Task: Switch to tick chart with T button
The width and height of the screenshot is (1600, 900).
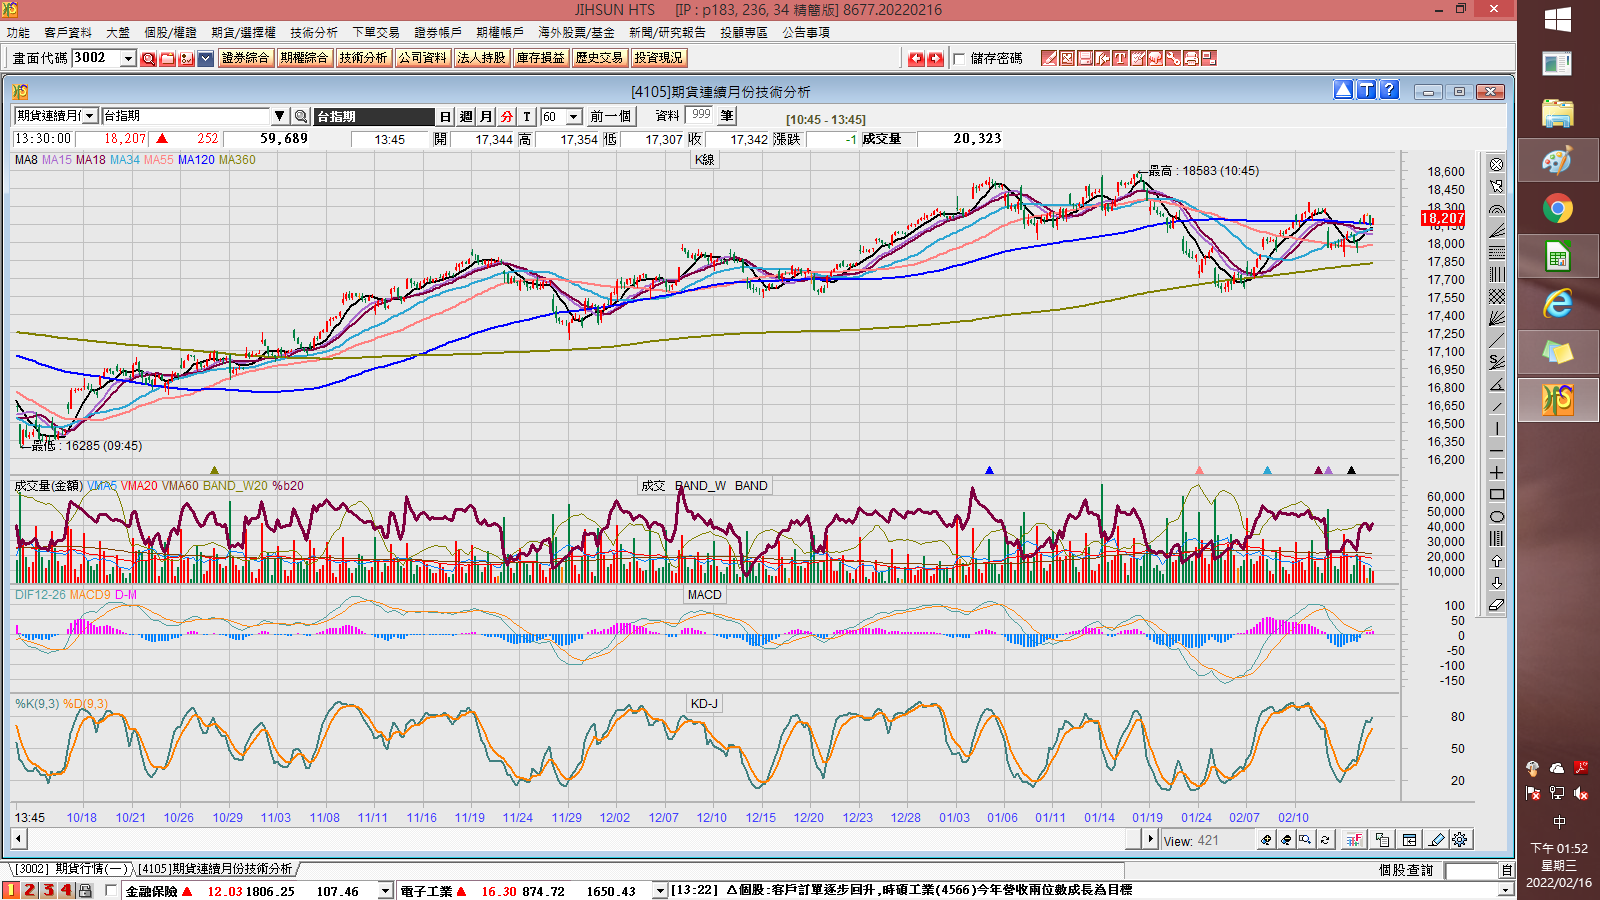Action: [527, 117]
